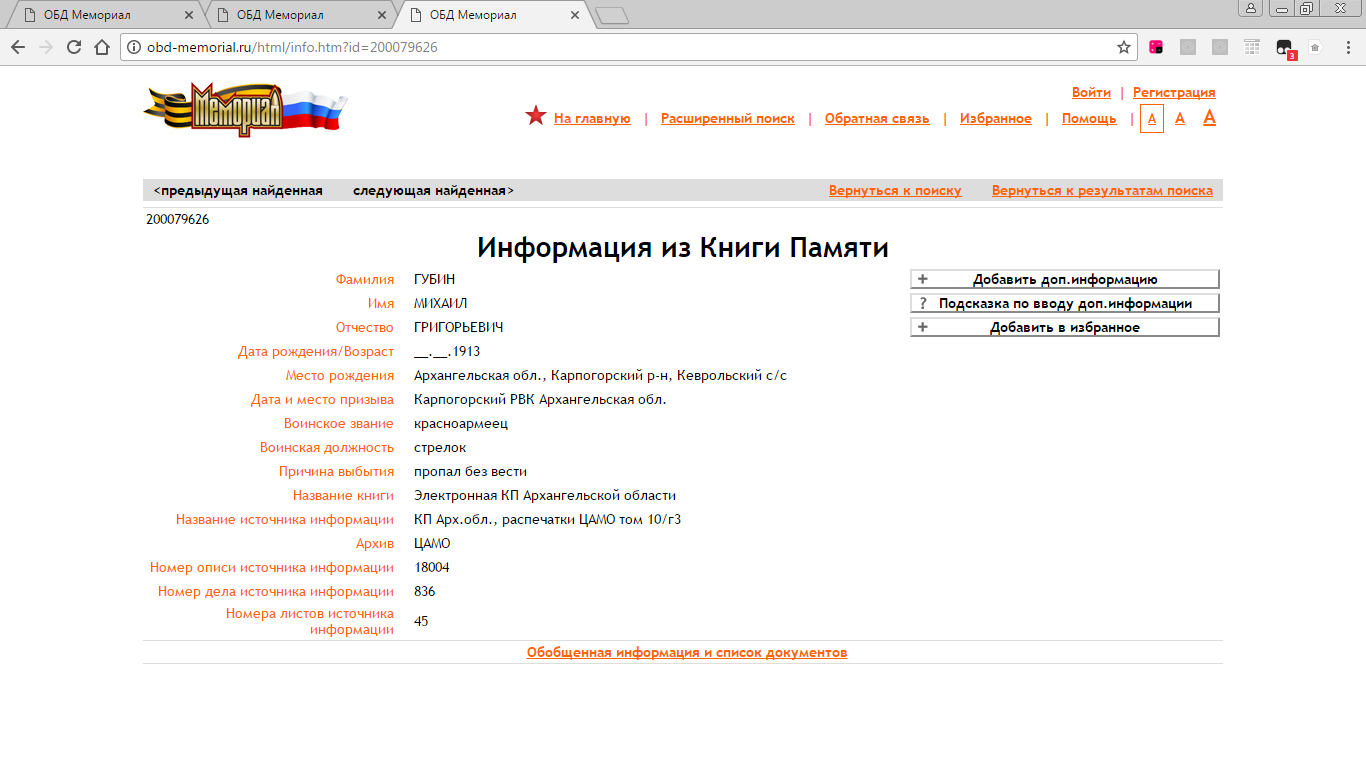Viewport: 1366px width, 768px height.
Task: Click Вернуться к поиску
Action: click(895, 190)
